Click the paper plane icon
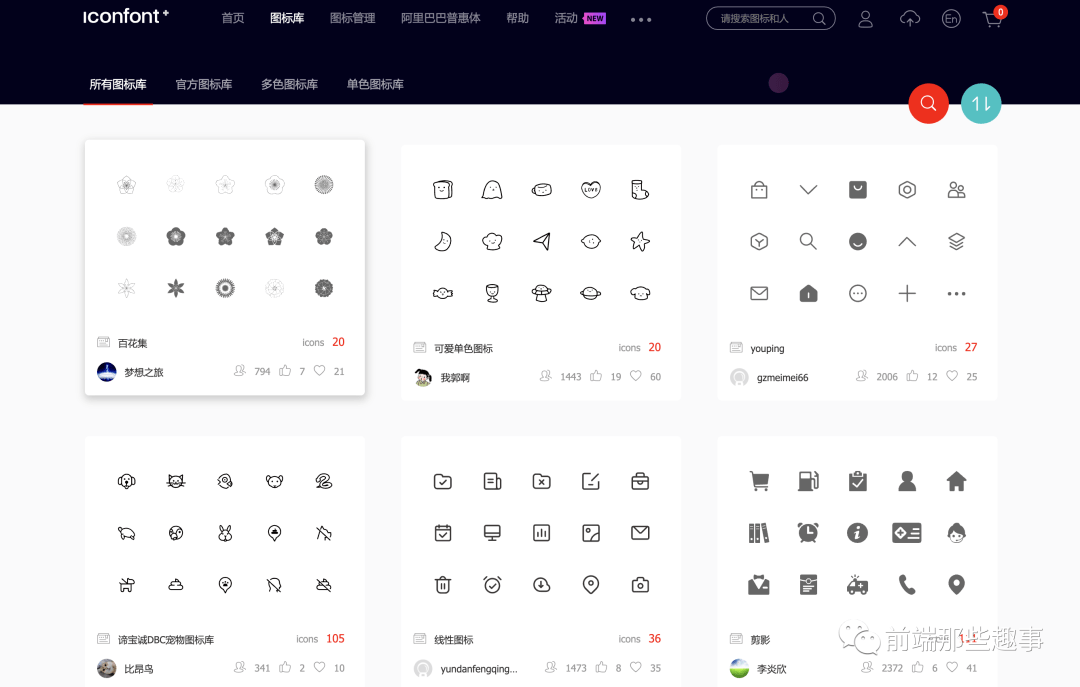The image size is (1080, 687). 541,241
